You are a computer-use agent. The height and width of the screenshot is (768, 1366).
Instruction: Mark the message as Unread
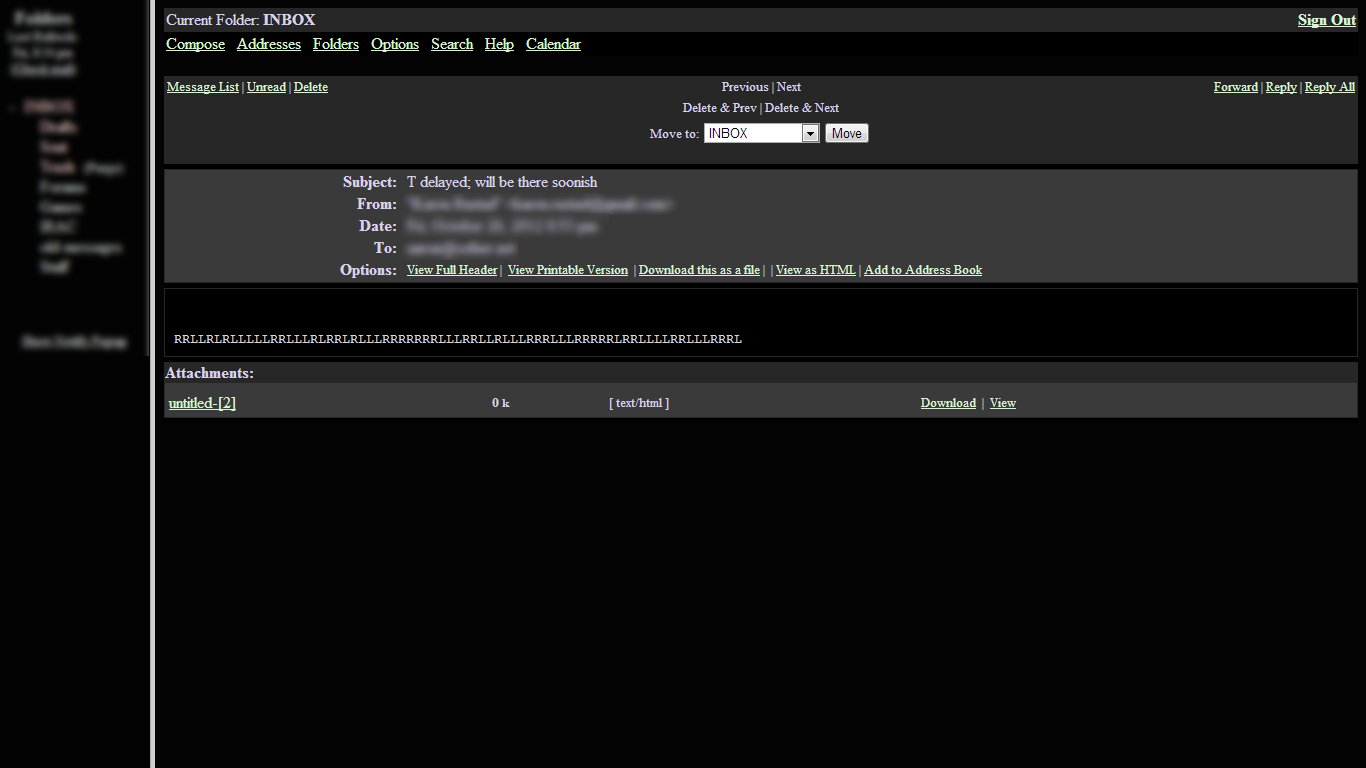266,87
